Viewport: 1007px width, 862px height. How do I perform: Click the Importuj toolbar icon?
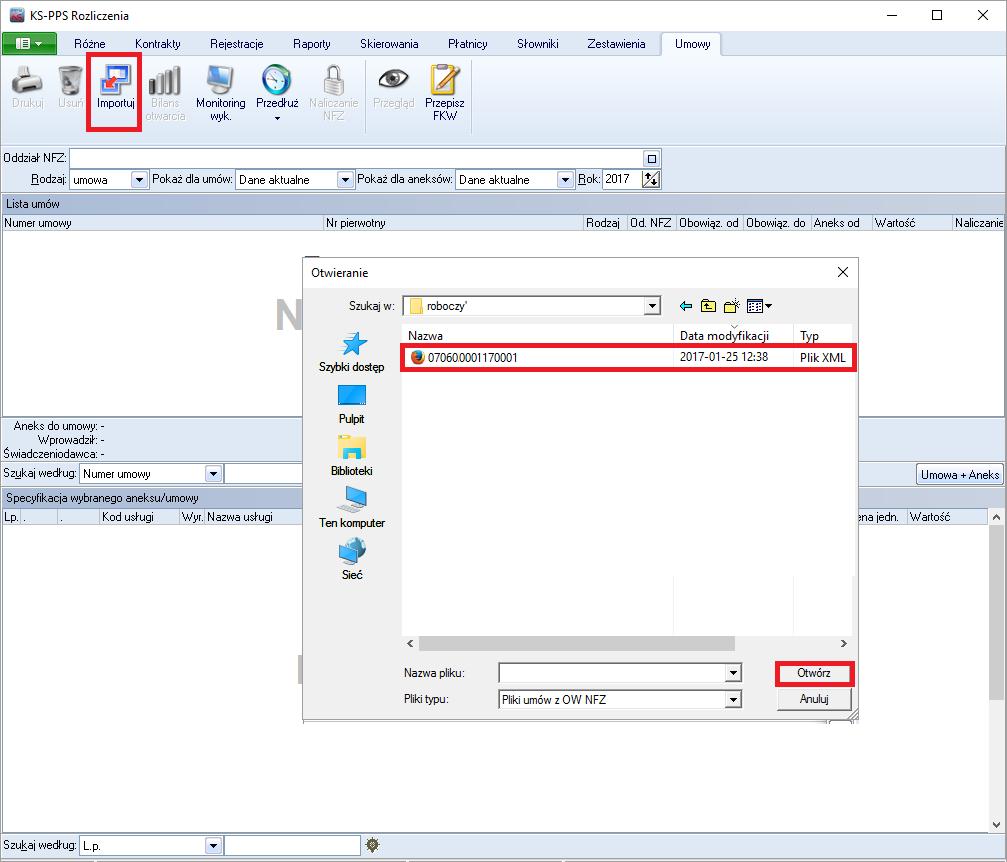pyautogui.click(x=115, y=80)
